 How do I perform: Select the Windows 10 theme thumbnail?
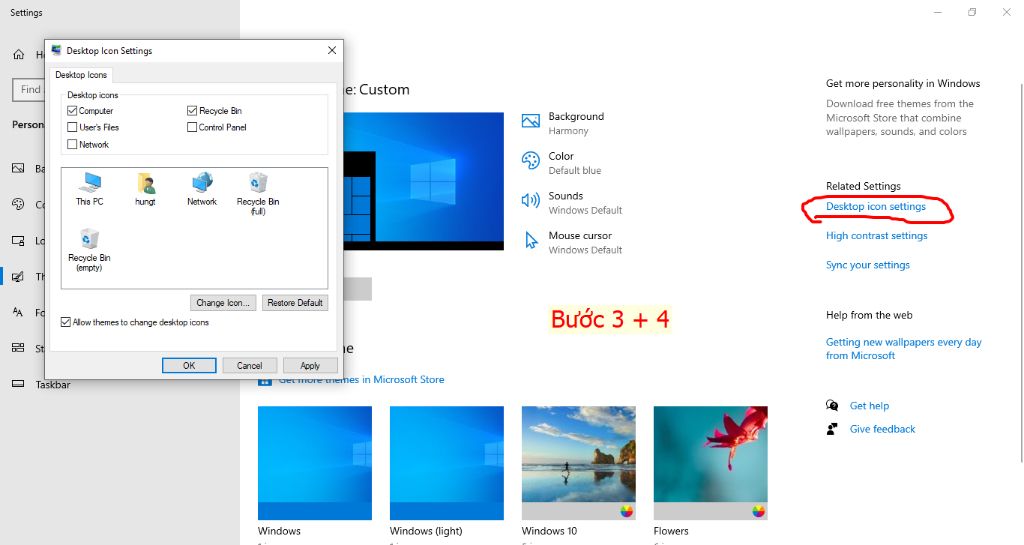pos(579,463)
